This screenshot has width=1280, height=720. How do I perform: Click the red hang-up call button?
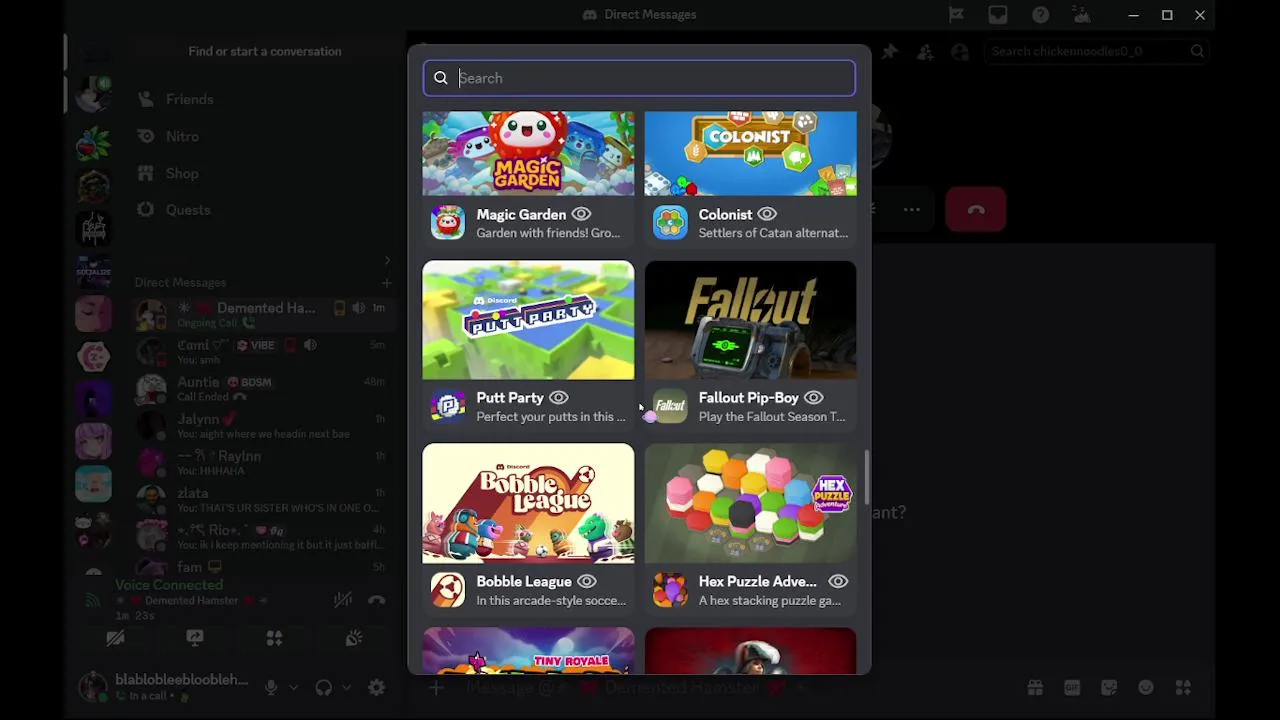(976, 209)
